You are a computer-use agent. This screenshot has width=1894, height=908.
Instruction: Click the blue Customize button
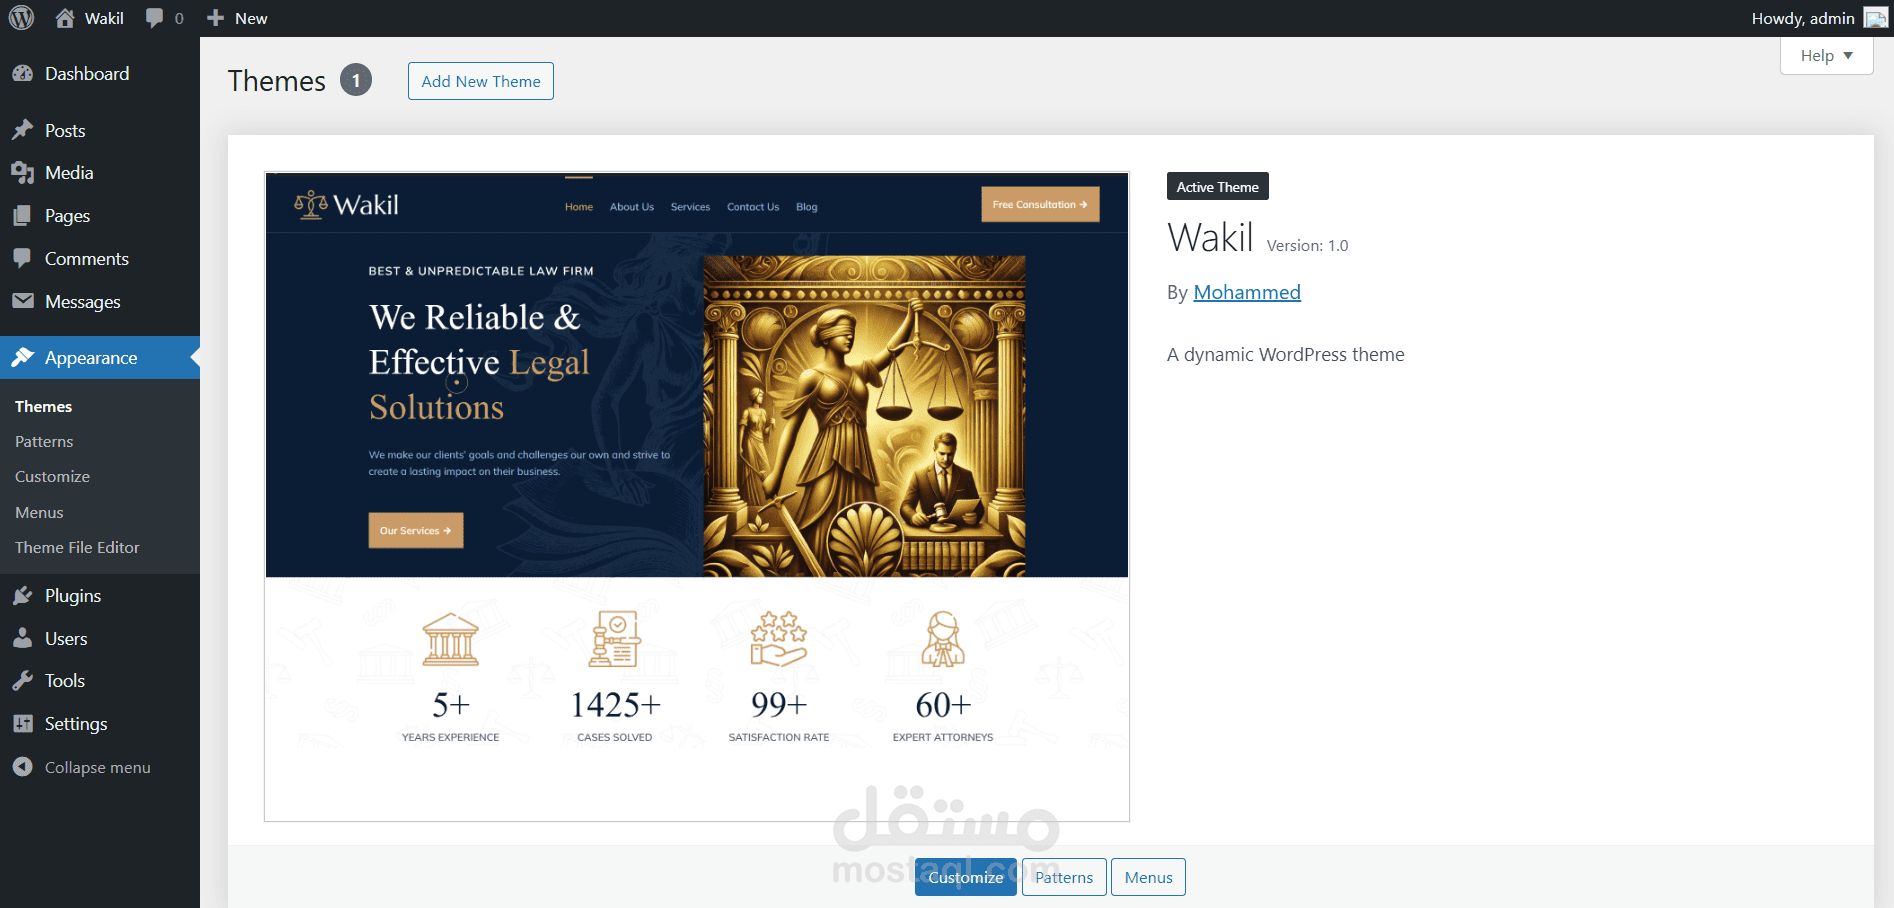click(x=966, y=877)
